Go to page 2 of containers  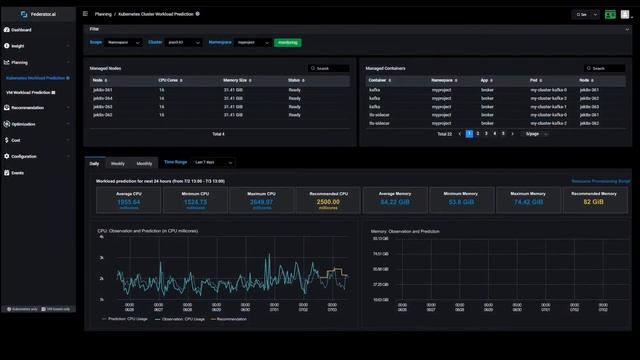[x=478, y=134]
